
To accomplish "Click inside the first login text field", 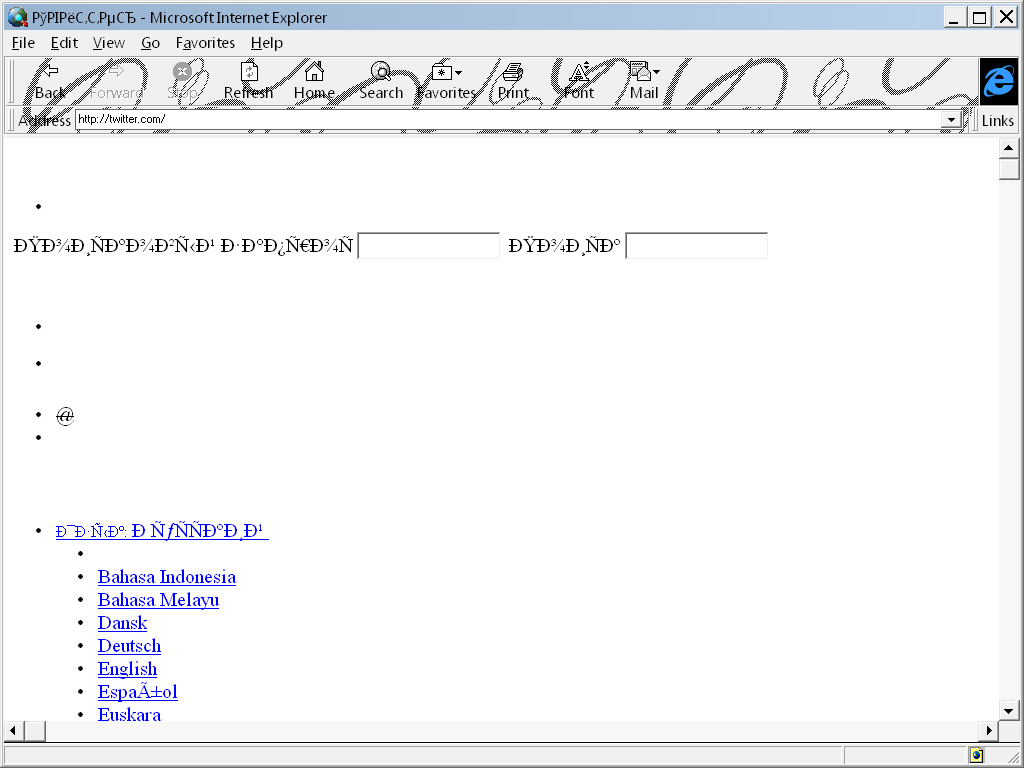I will [428, 245].
